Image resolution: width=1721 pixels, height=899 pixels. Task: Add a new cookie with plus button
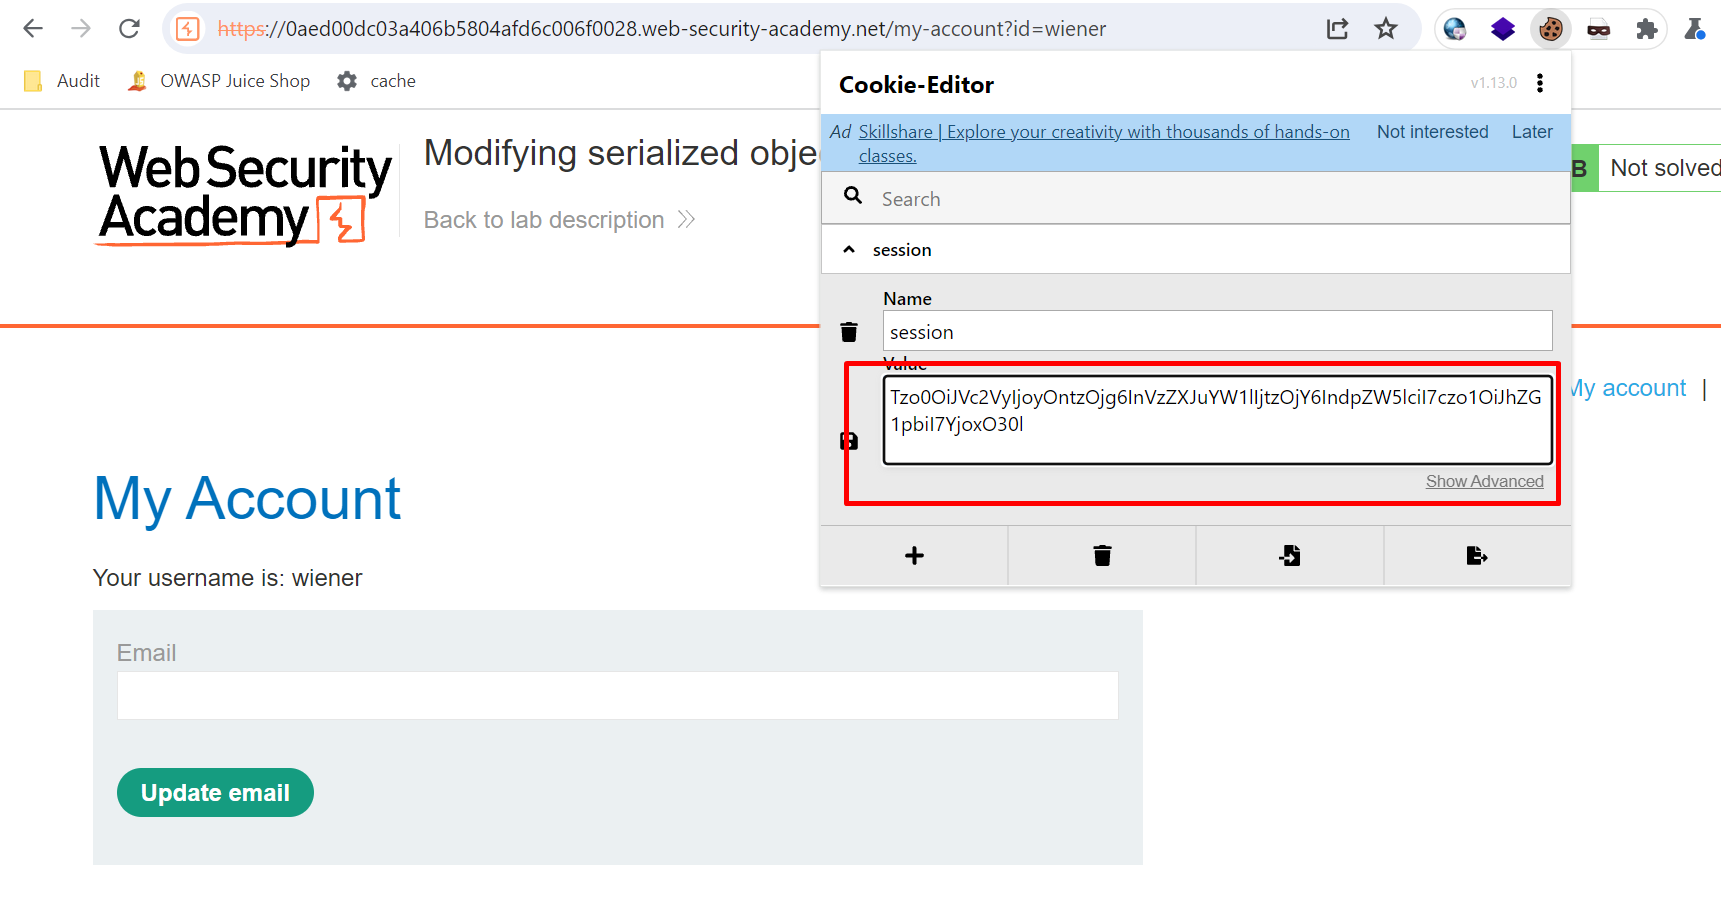[914, 555]
